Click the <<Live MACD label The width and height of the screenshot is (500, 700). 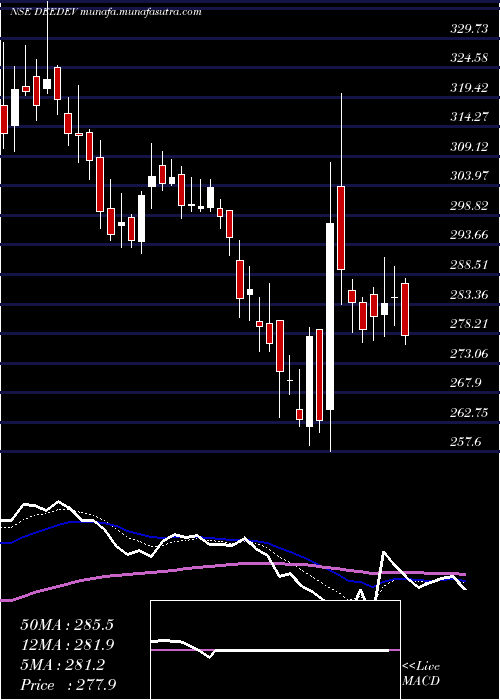tap(421, 674)
